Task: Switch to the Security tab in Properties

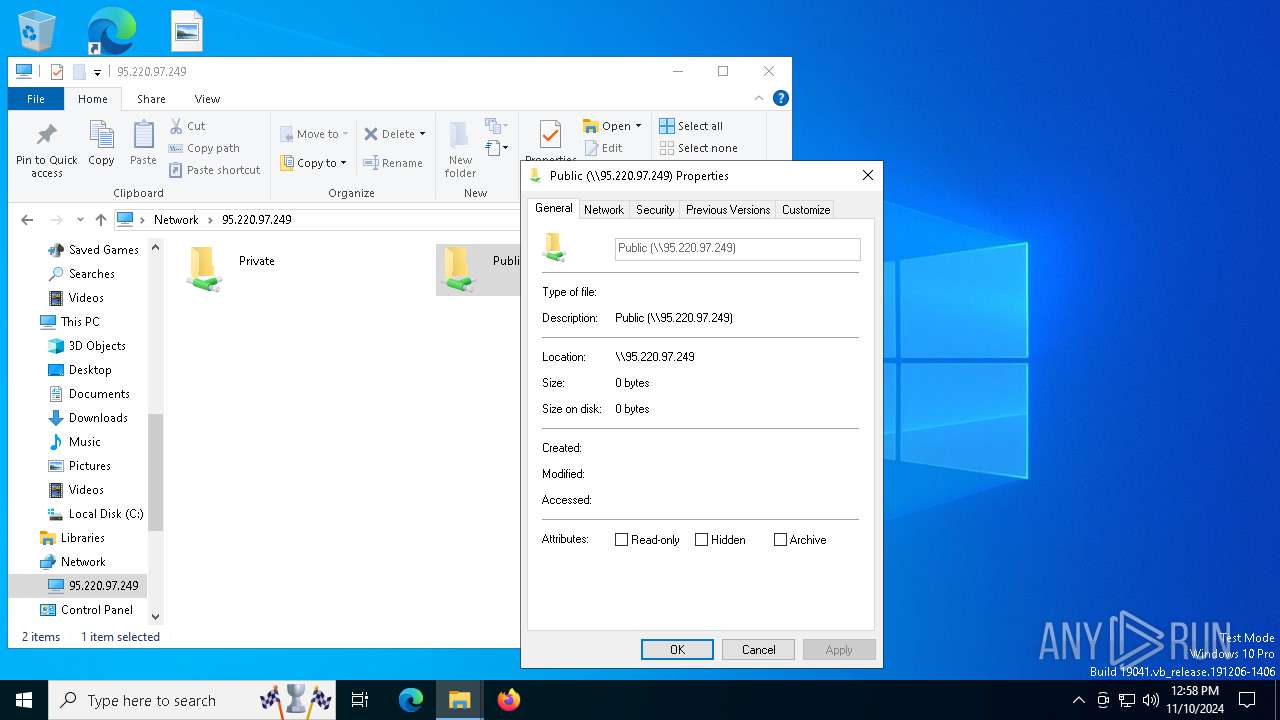Action: [x=655, y=210]
